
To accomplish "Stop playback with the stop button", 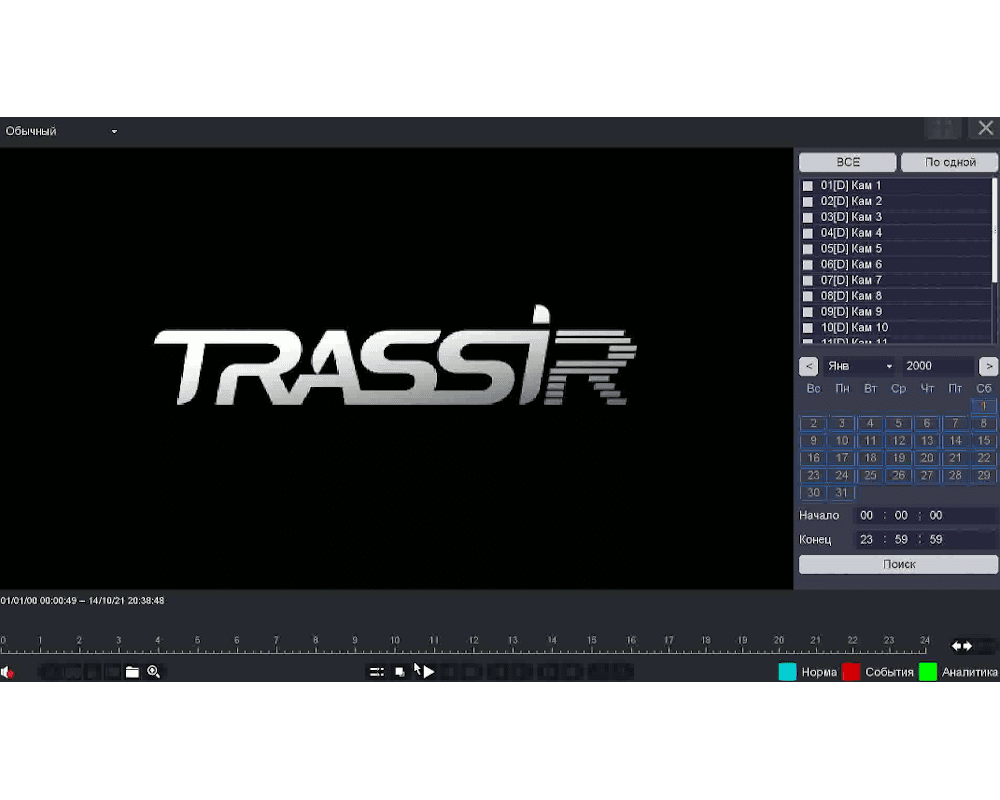I will tap(400, 672).
